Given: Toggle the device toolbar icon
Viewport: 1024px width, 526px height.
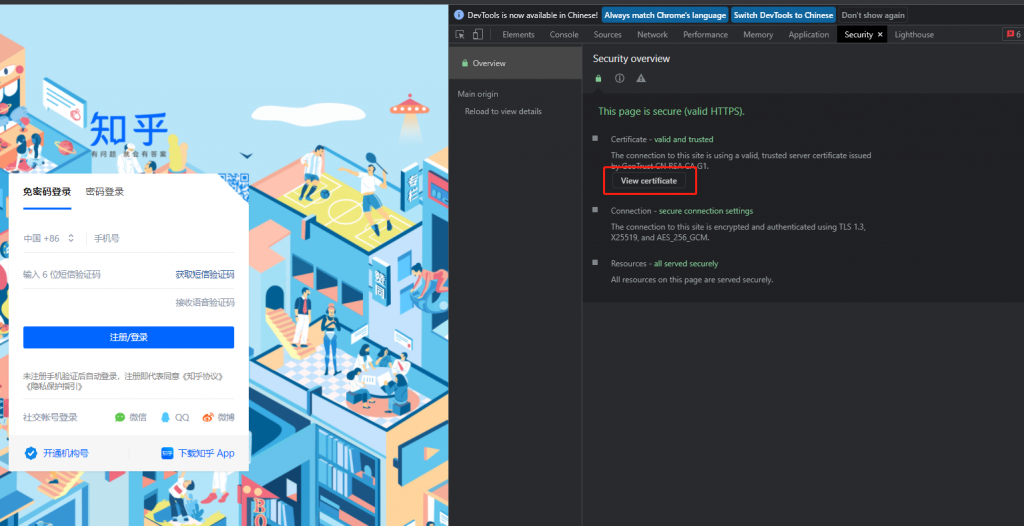Looking at the screenshot, I should tap(477, 35).
